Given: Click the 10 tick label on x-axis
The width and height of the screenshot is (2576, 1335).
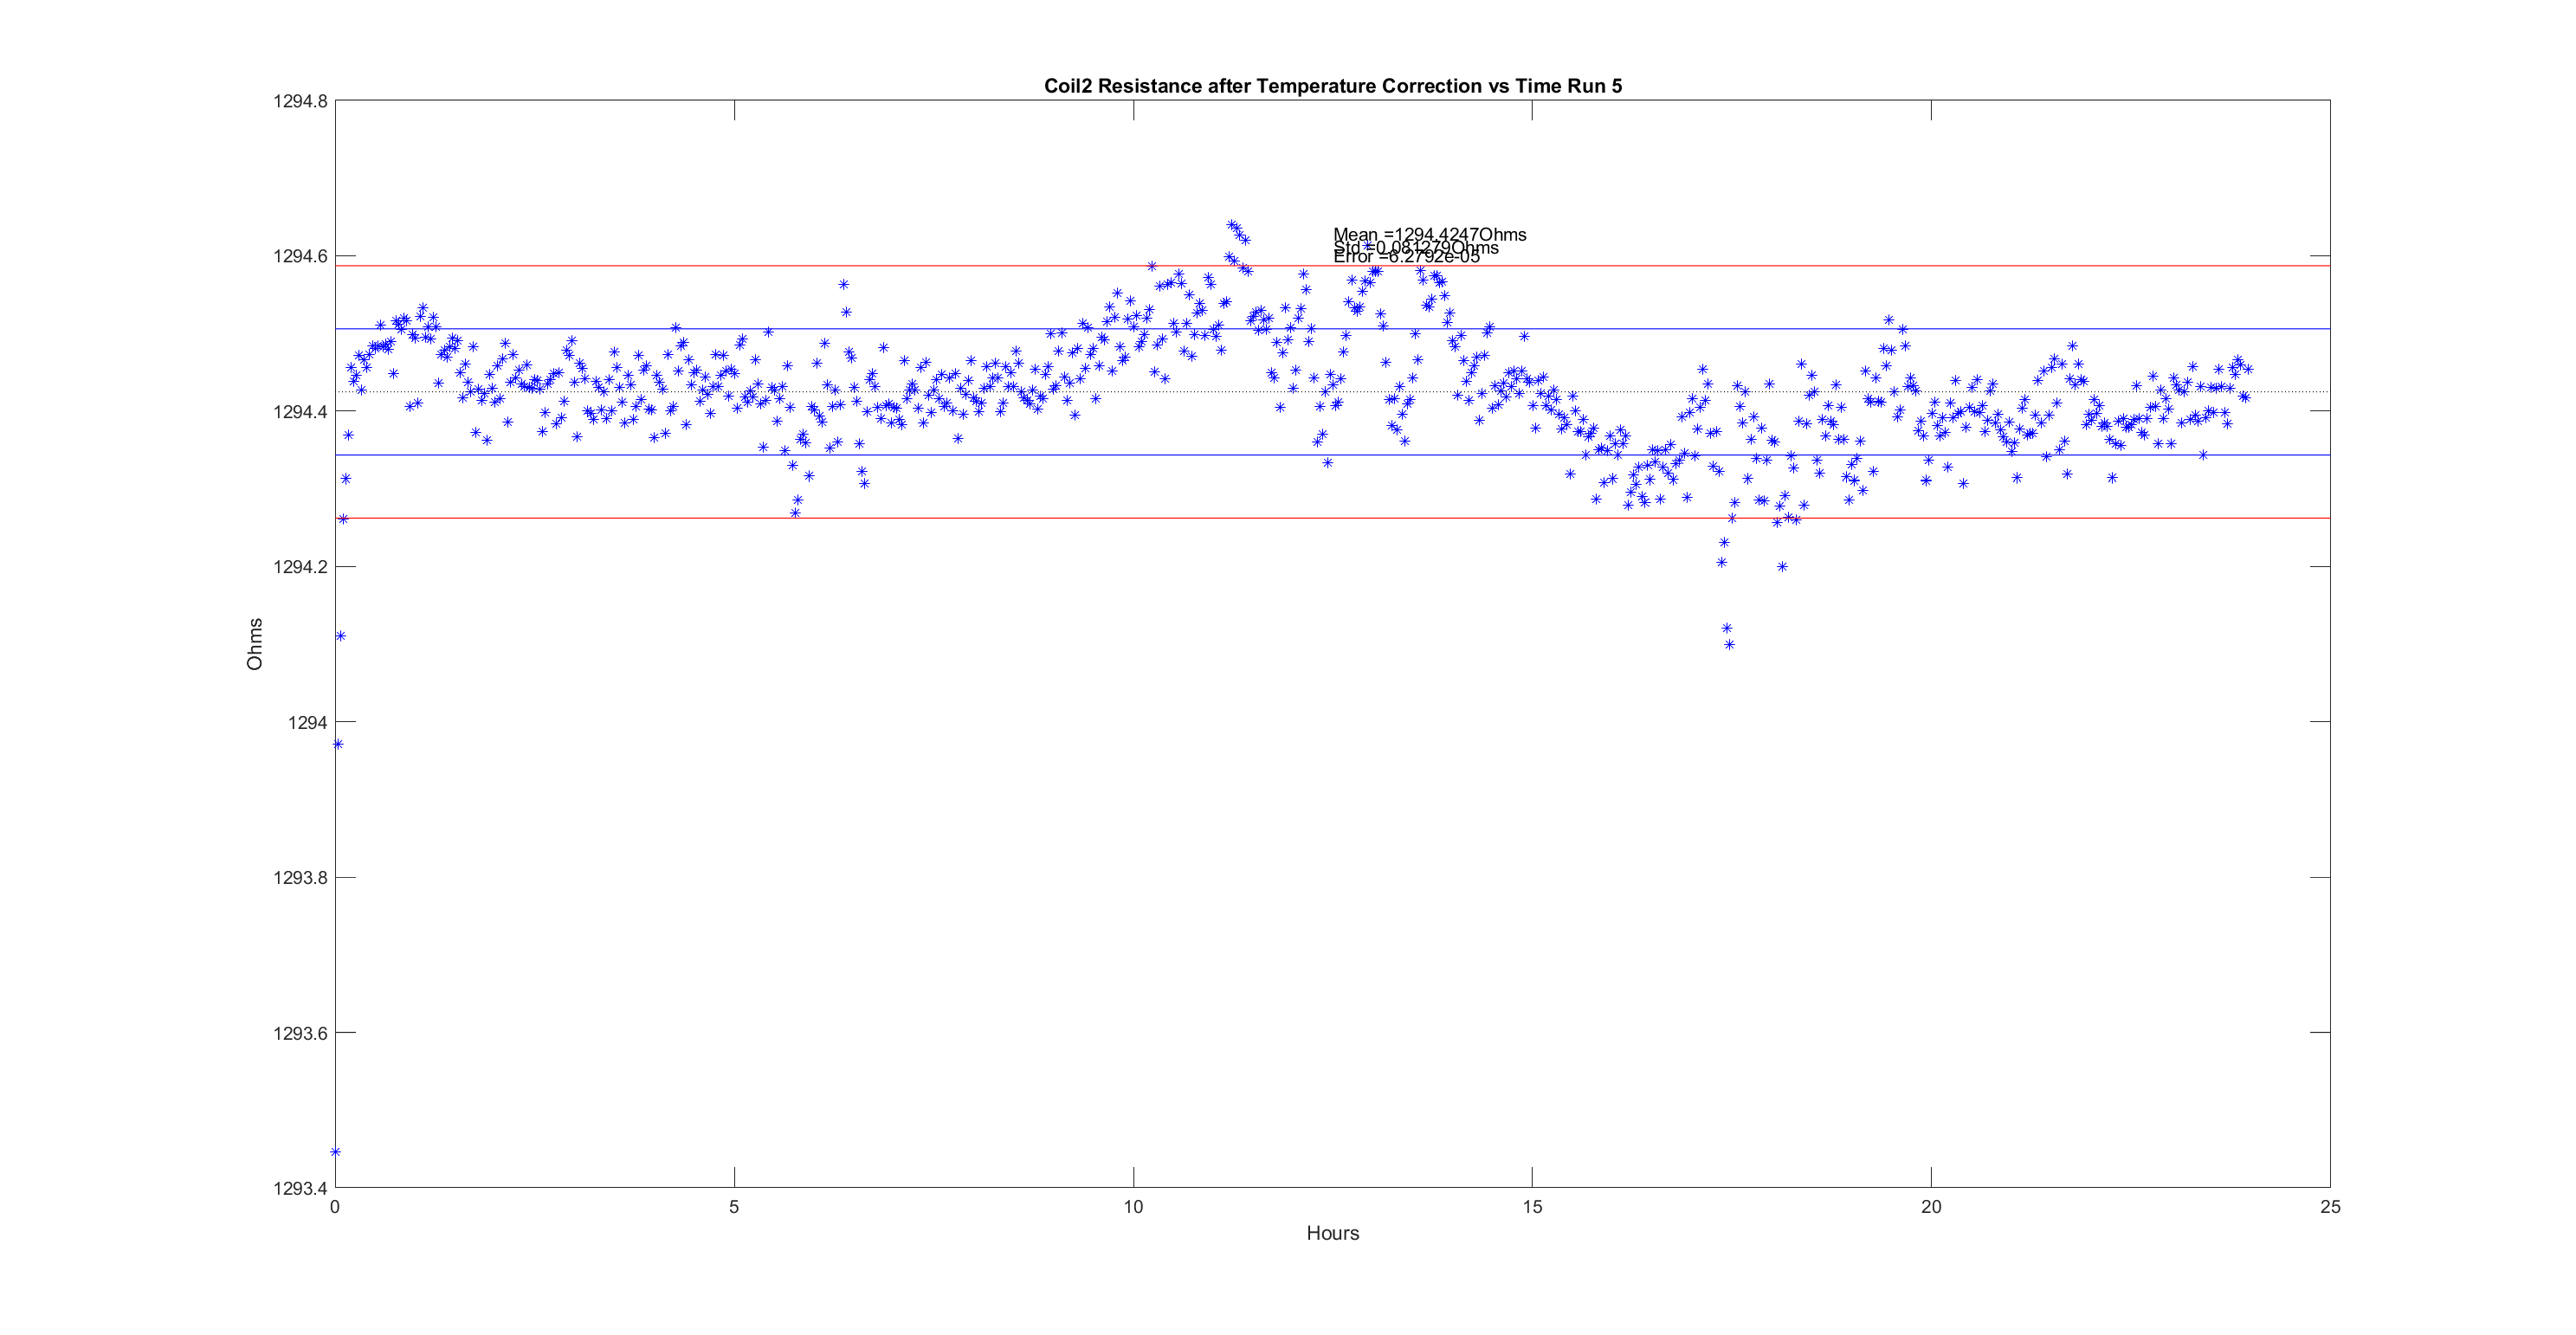Looking at the screenshot, I should (x=1133, y=1207).
